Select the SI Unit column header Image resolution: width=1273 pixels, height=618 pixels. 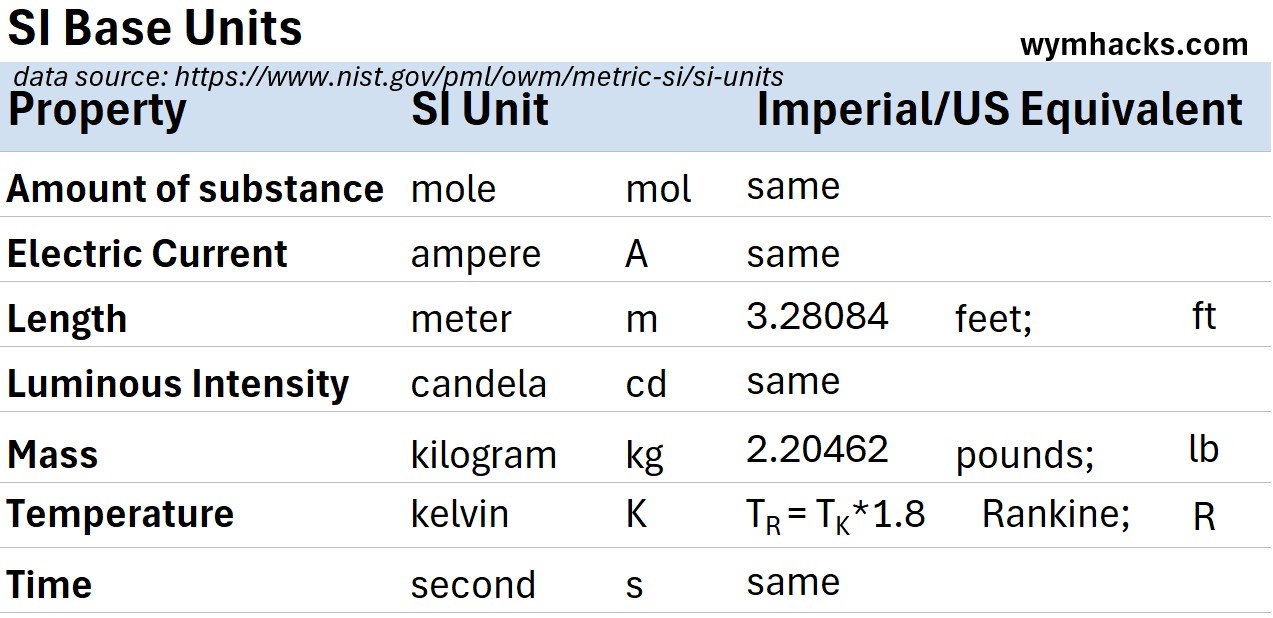[x=480, y=109]
